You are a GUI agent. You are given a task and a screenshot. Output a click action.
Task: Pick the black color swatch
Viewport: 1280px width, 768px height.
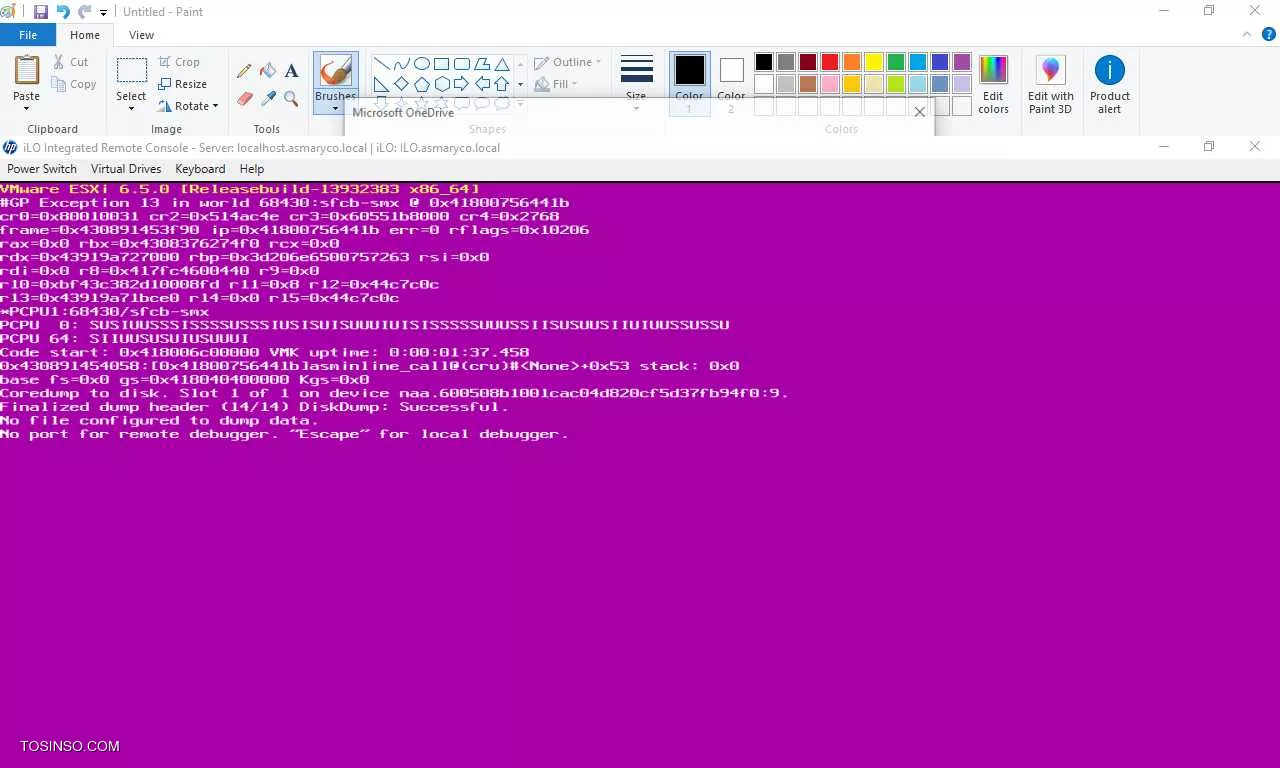[764, 62]
